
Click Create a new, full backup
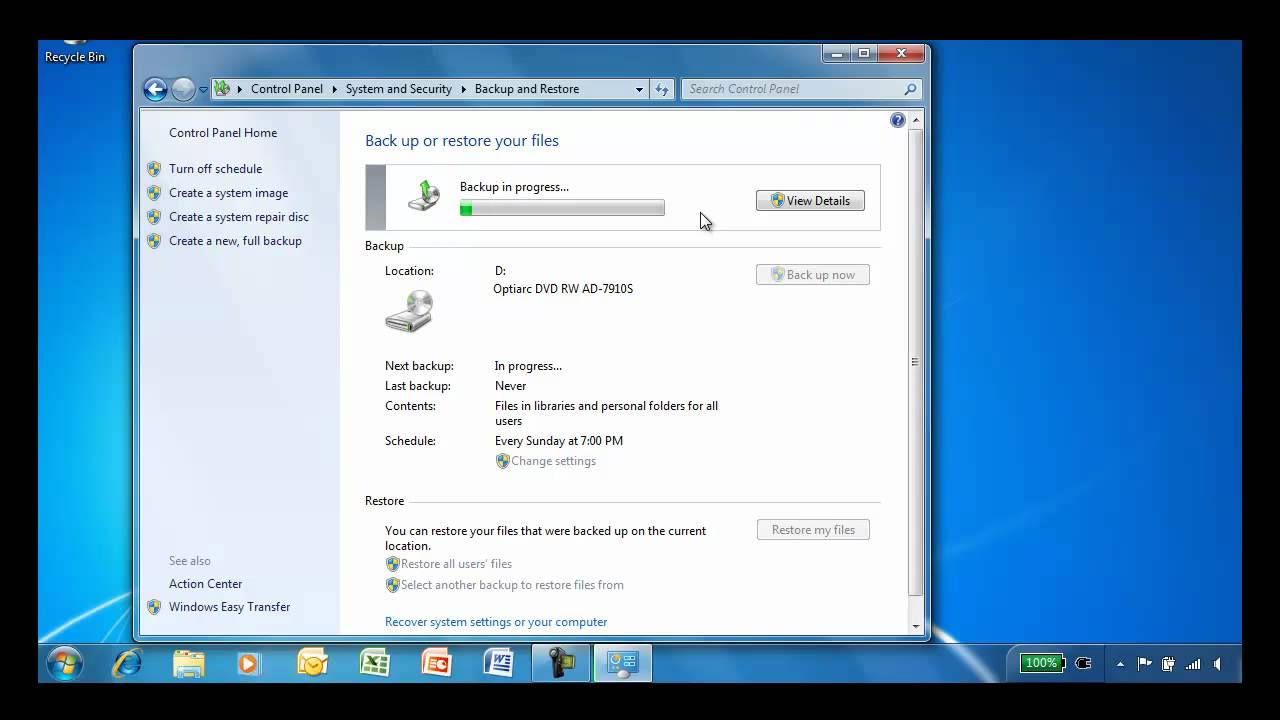coord(235,241)
